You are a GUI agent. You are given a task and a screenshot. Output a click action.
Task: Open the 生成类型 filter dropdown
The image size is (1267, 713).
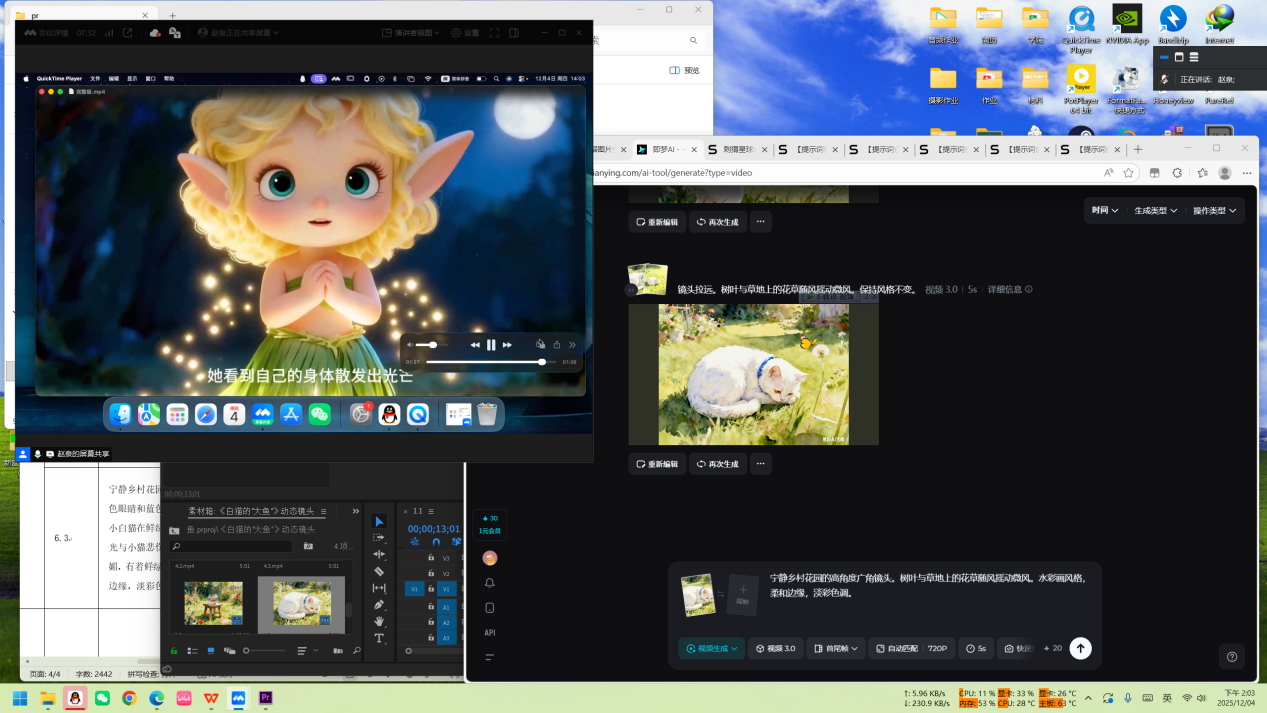[1155, 211]
